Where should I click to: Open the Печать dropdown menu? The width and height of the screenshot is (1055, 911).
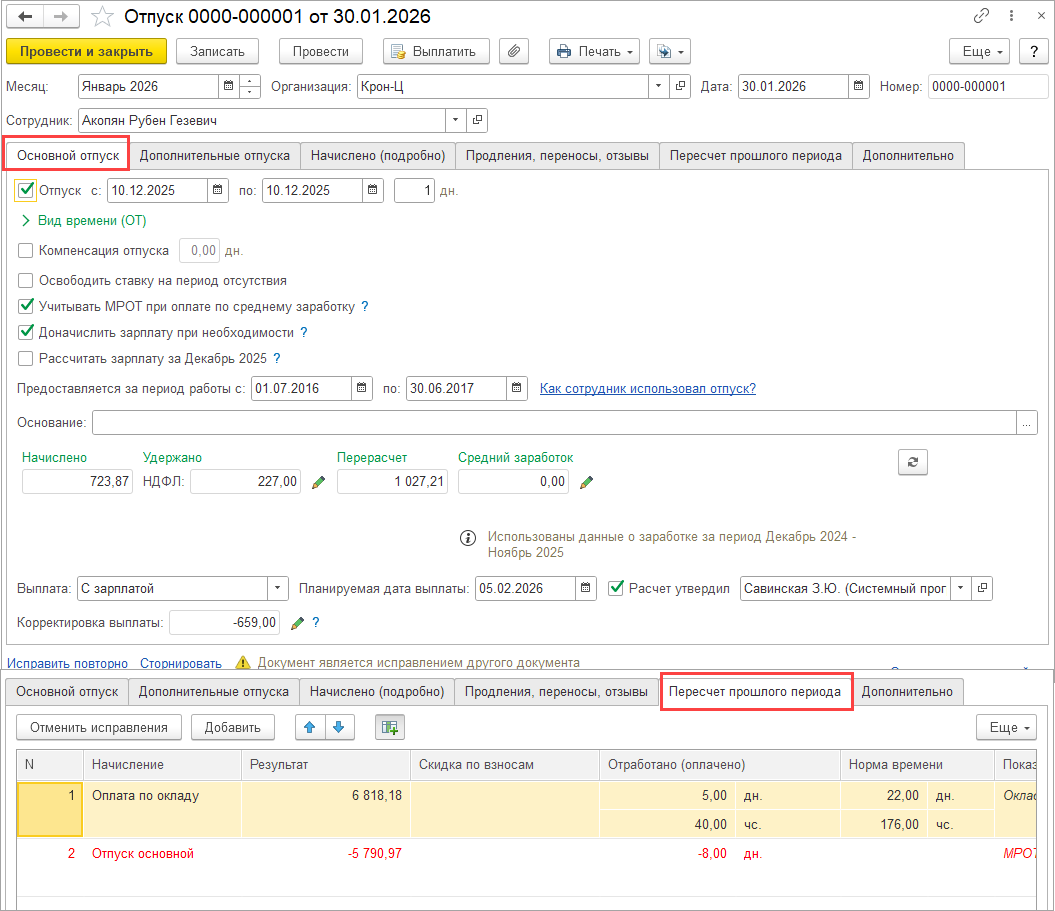[594, 52]
